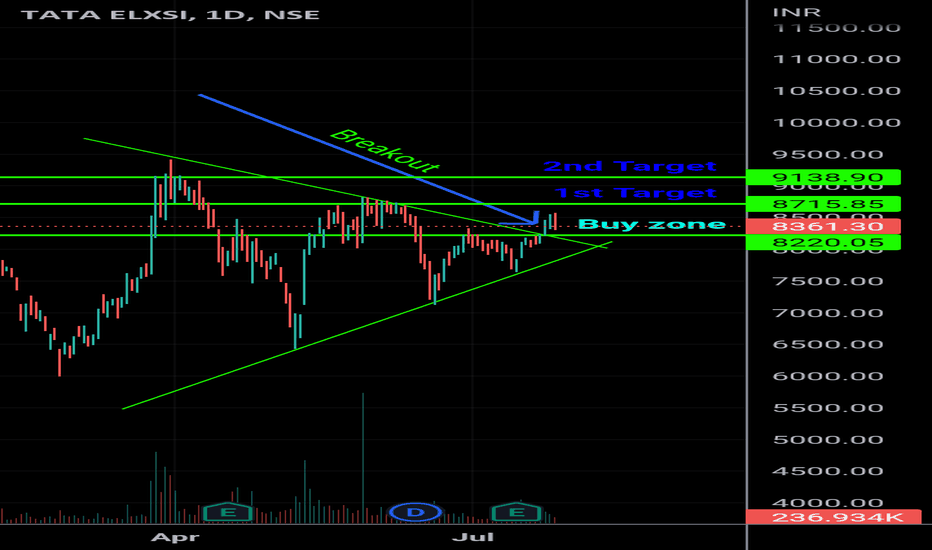The height and width of the screenshot is (550, 932).
Task: Click the green E earnings marker near Jul
Action: pos(517,512)
